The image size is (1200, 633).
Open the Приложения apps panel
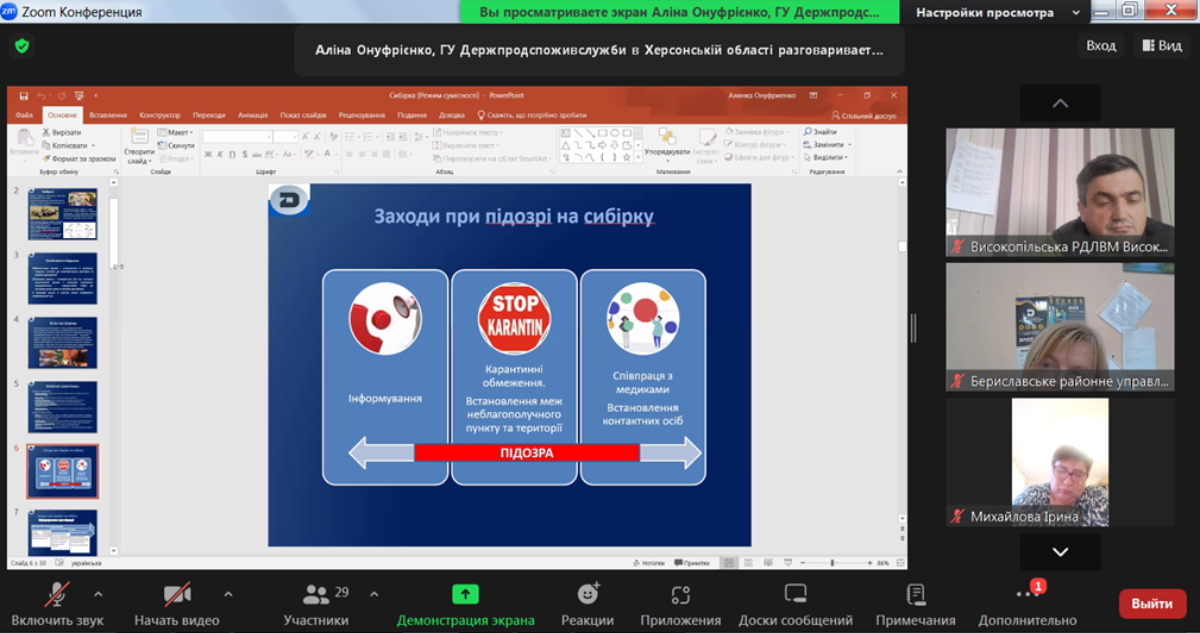coord(681,594)
